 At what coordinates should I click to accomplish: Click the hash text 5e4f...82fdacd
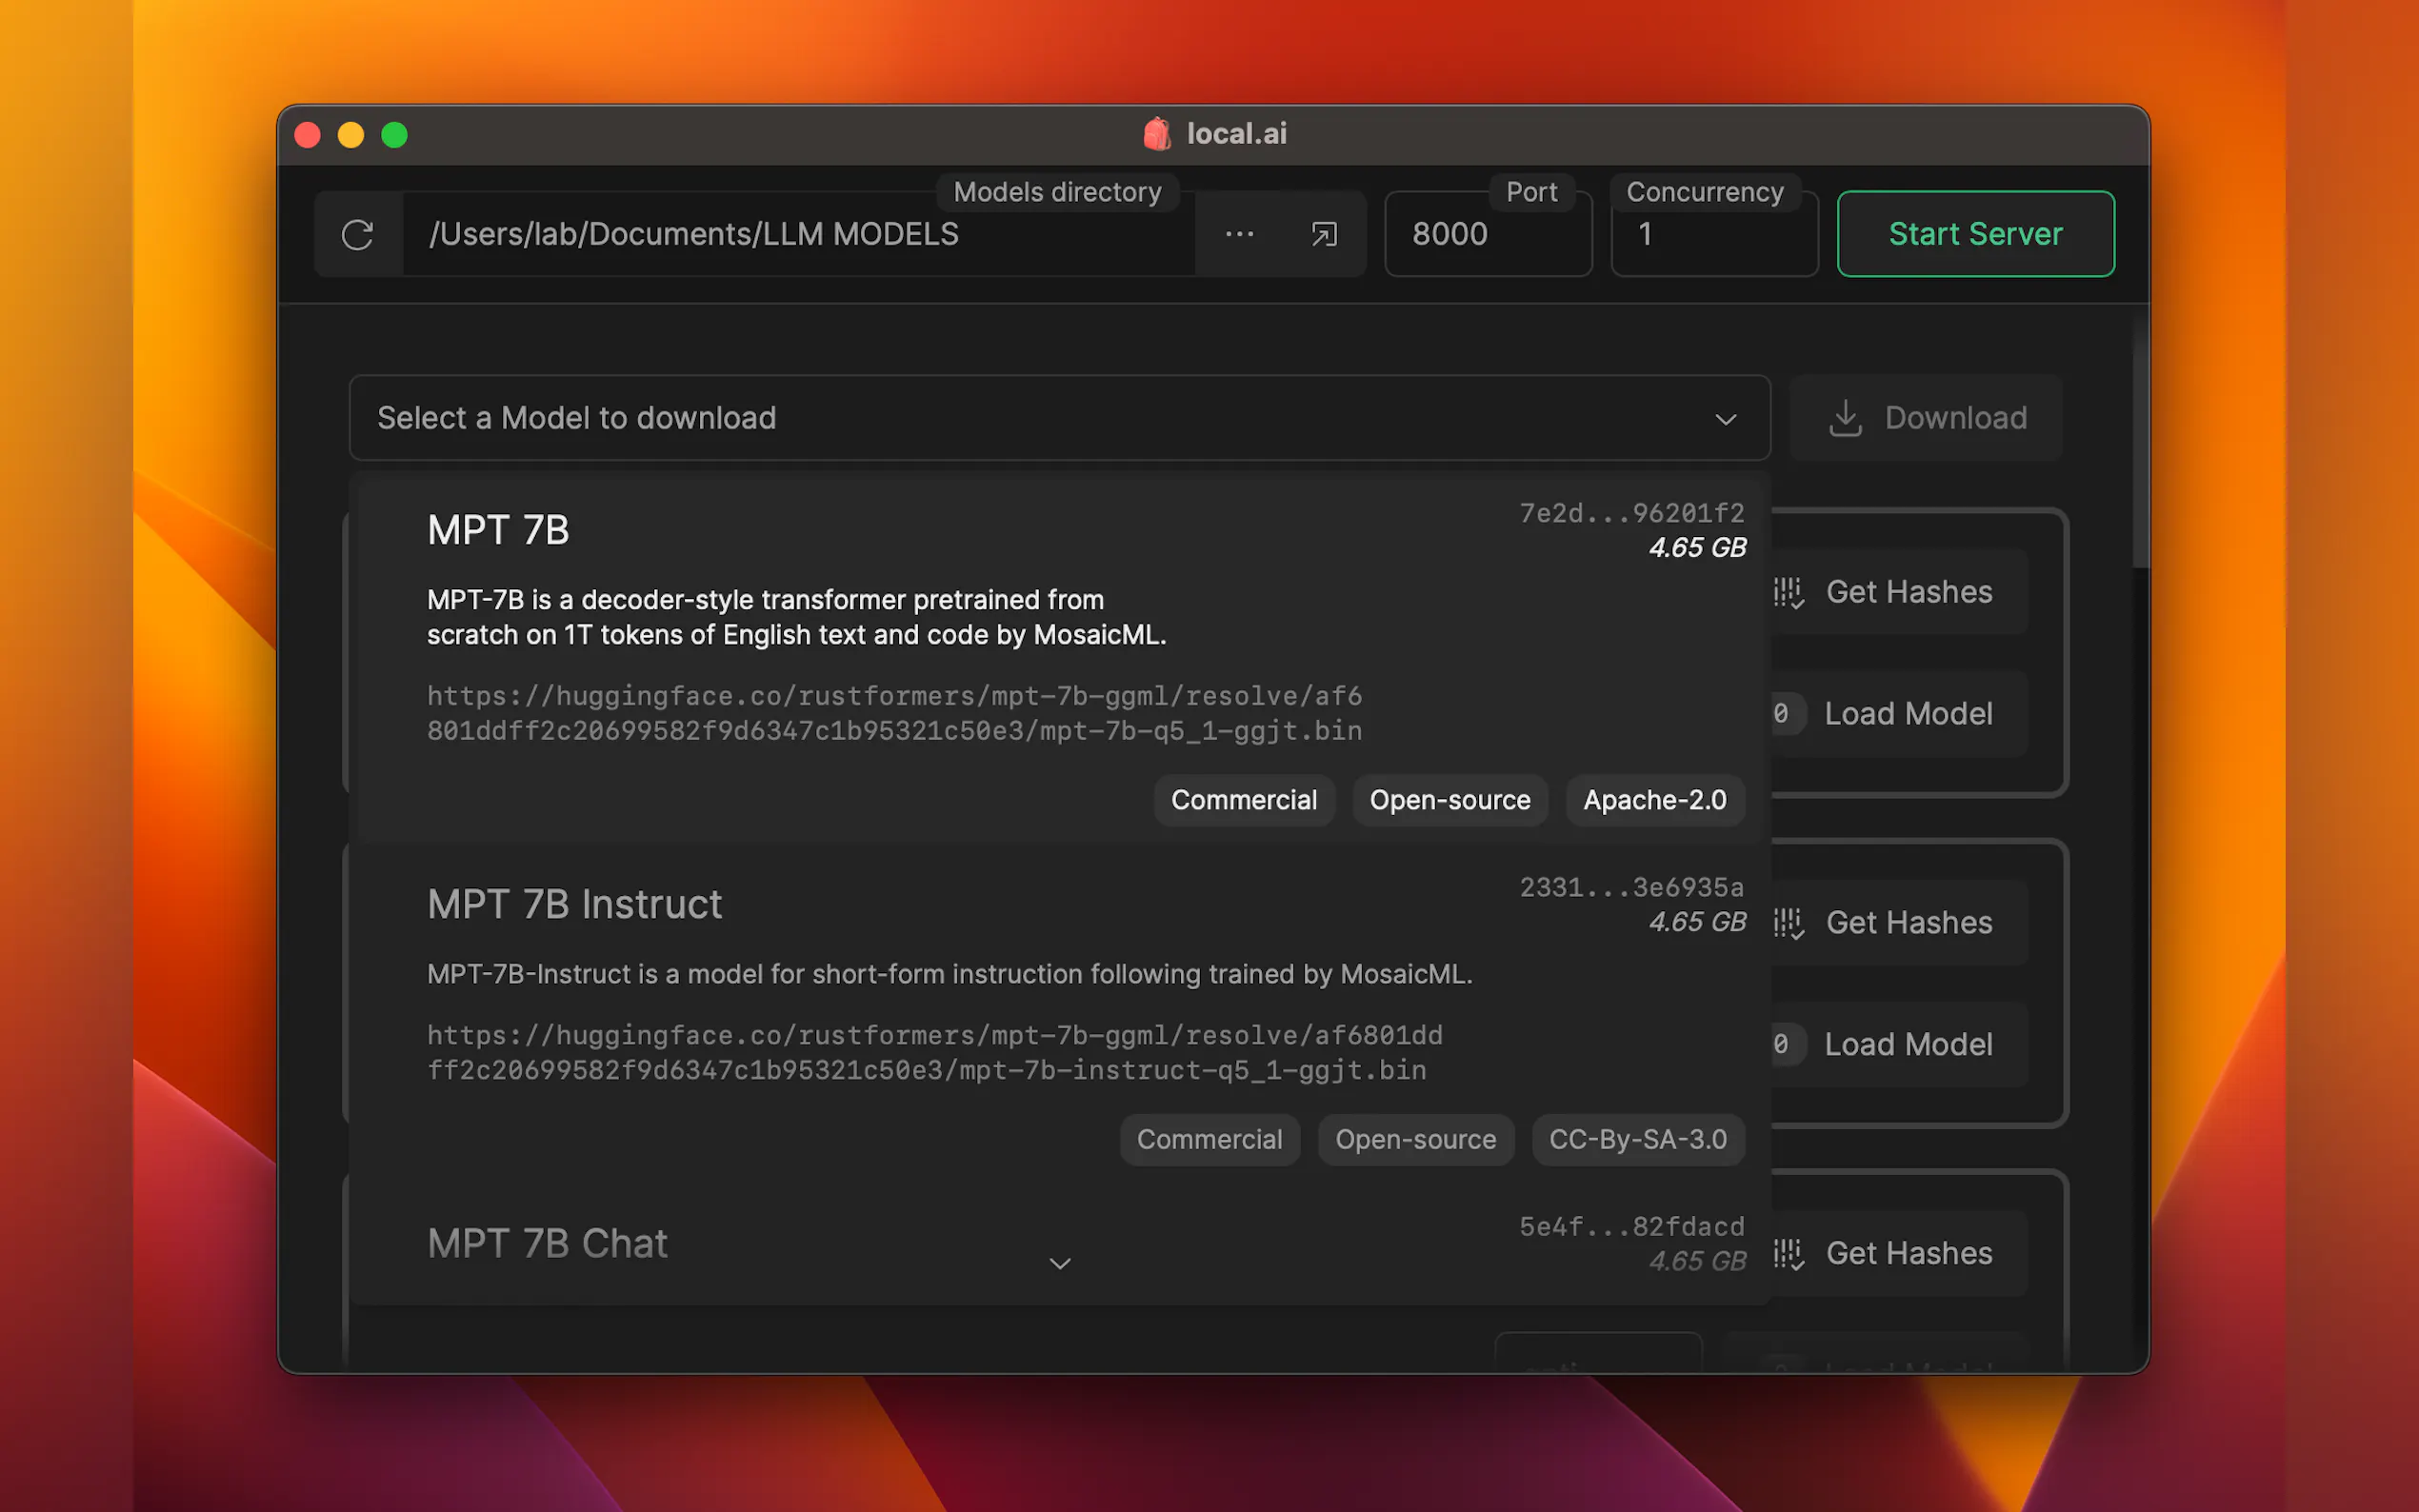(x=1632, y=1226)
